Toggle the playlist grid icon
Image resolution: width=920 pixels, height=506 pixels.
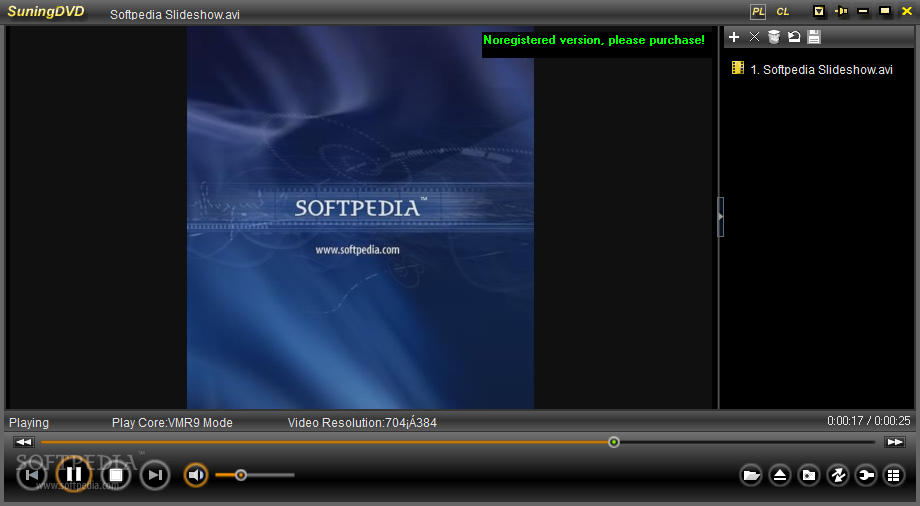tap(894, 475)
